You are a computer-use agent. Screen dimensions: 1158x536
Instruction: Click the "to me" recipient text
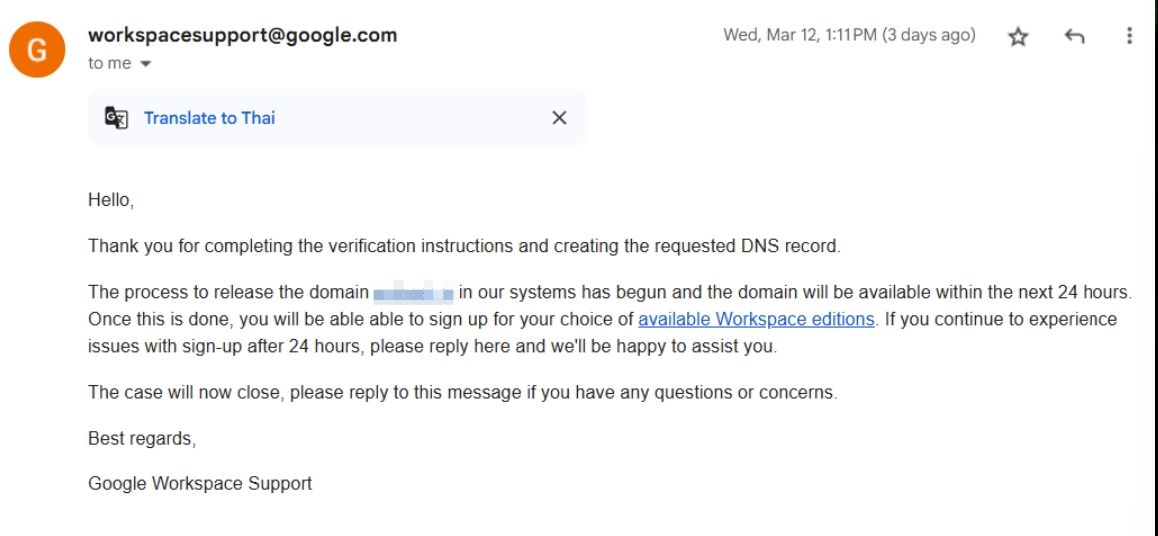tap(109, 63)
